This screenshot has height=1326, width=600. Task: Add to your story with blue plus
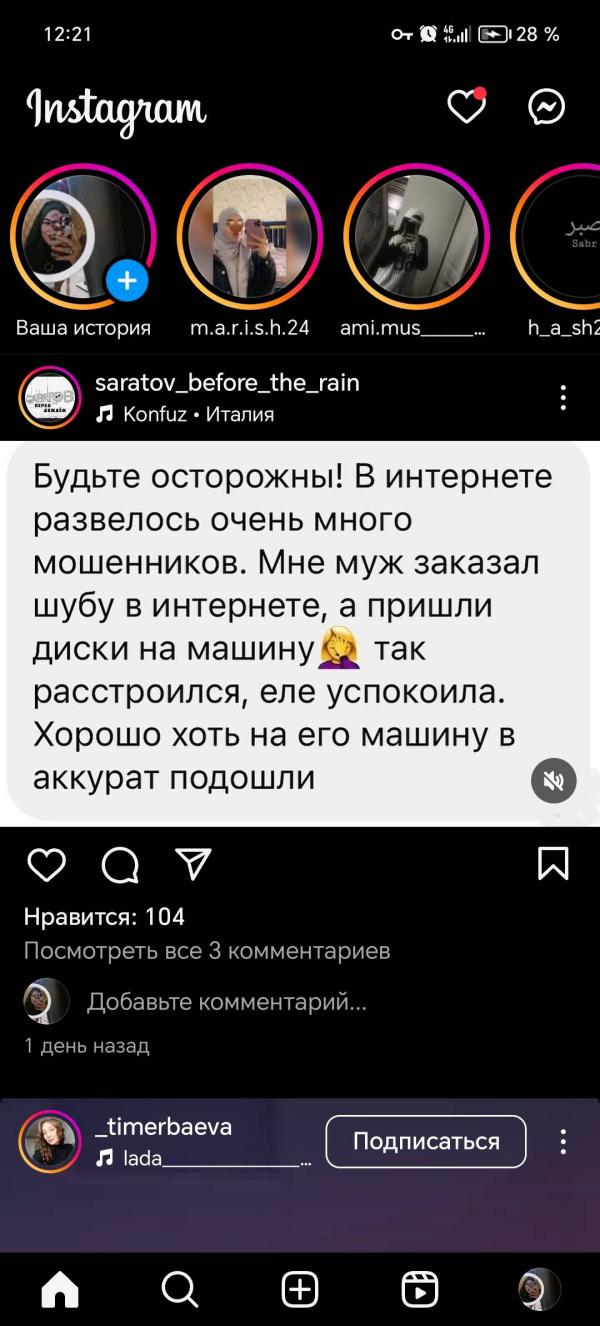point(127,280)
